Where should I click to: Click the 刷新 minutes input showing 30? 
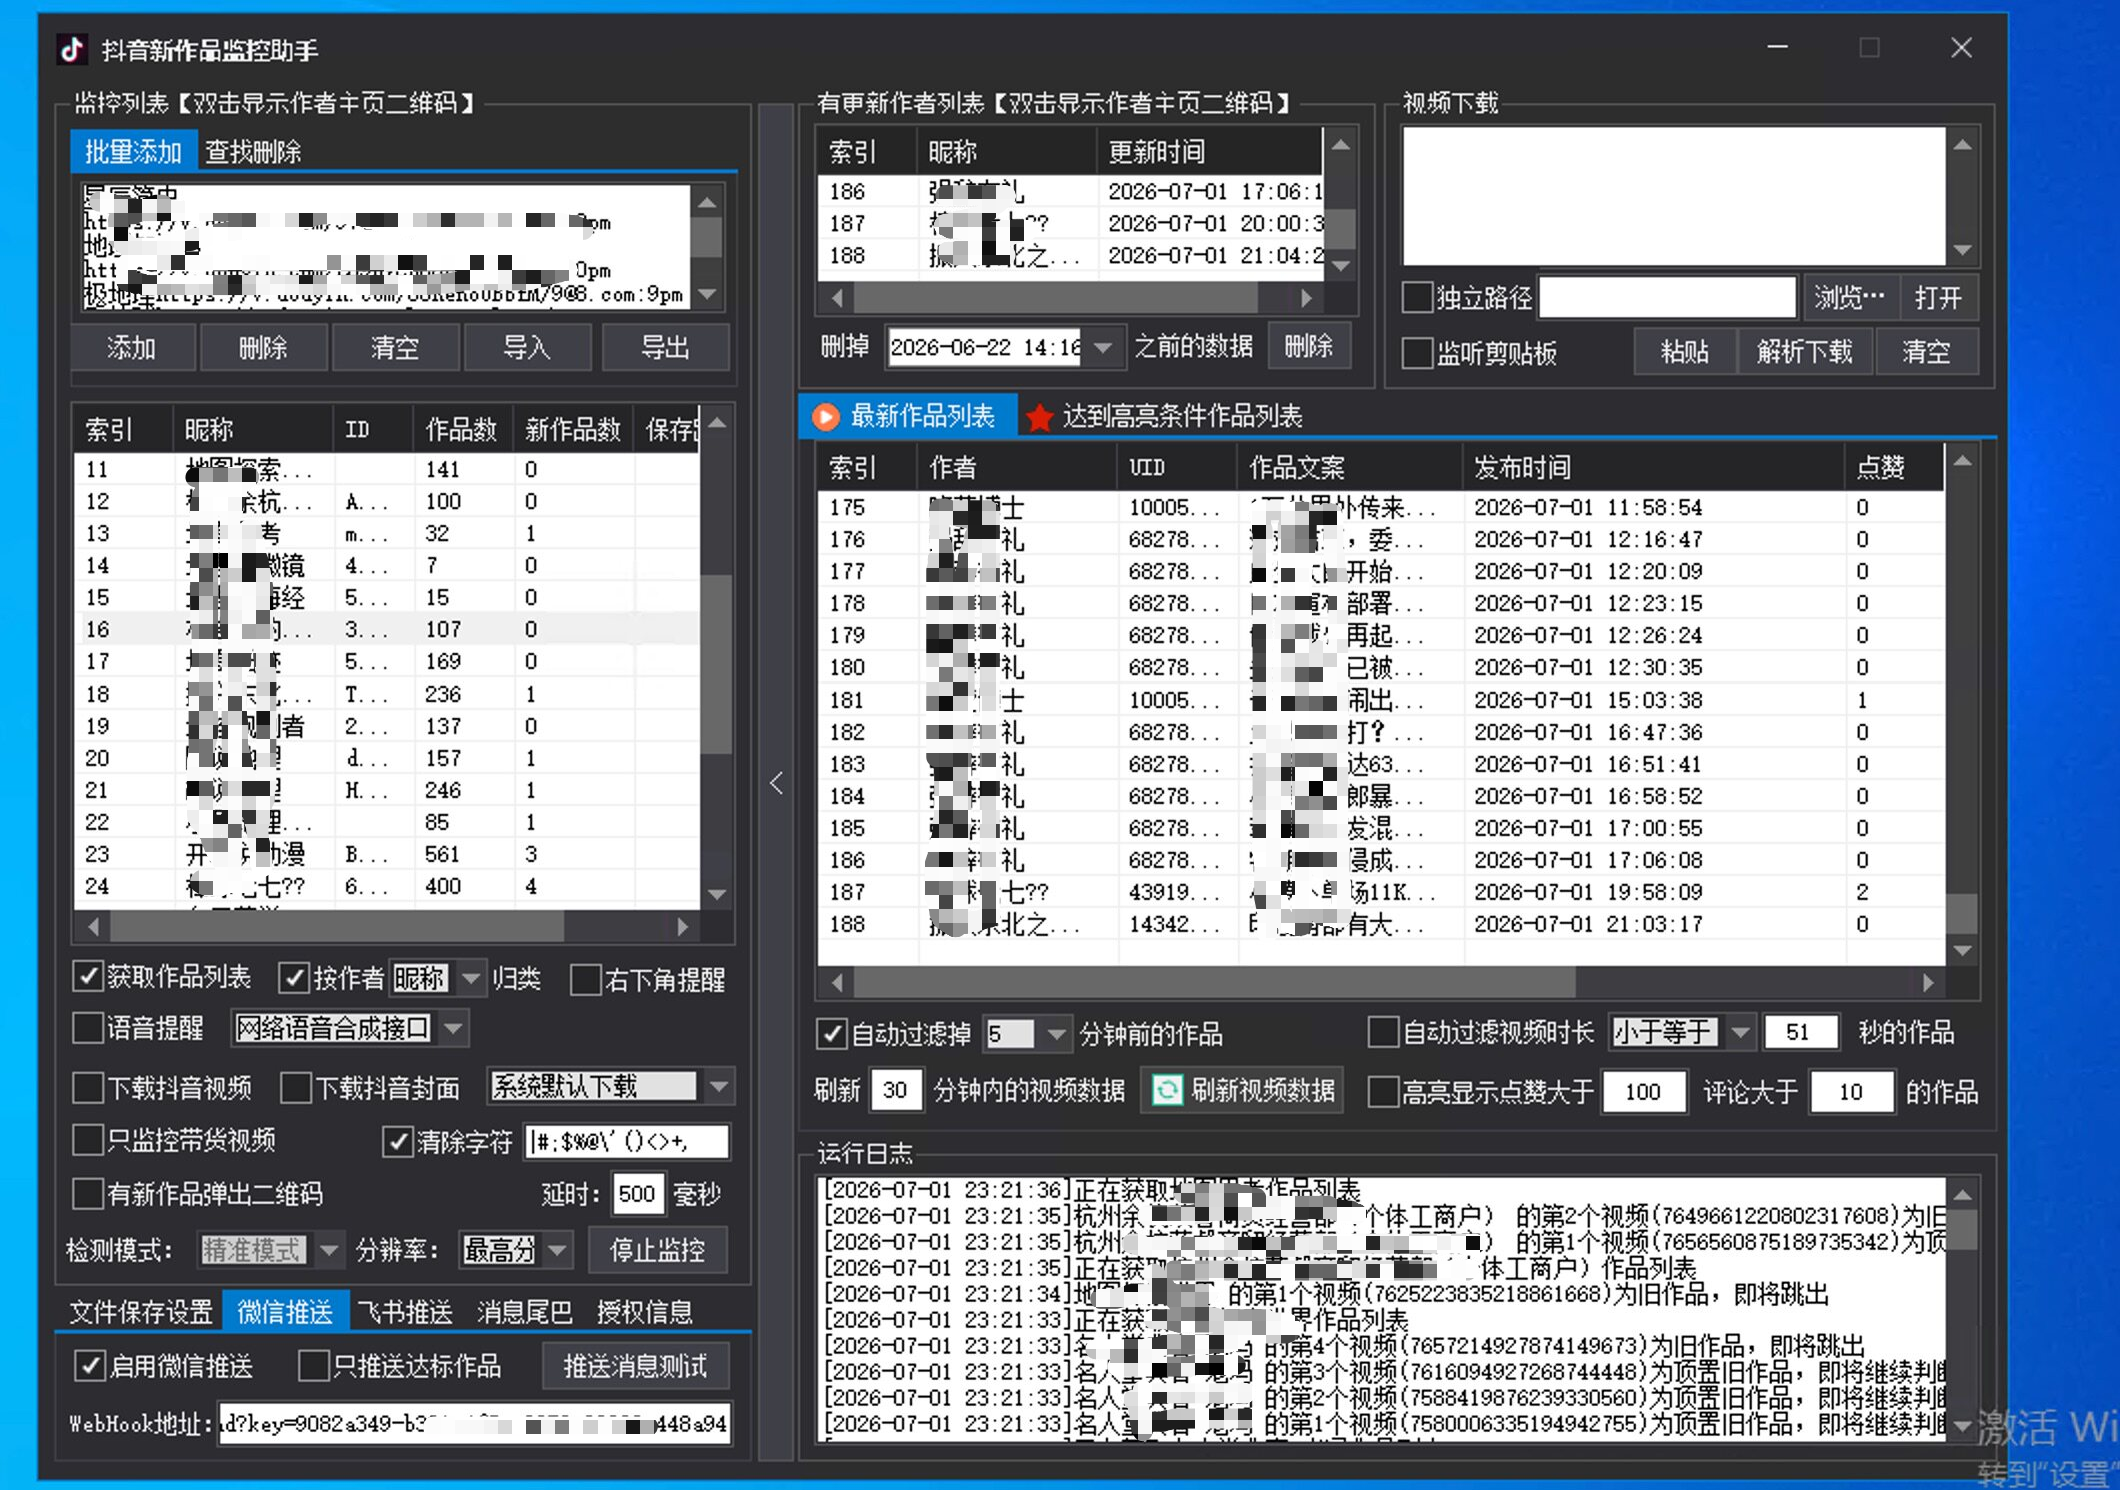895,1090
